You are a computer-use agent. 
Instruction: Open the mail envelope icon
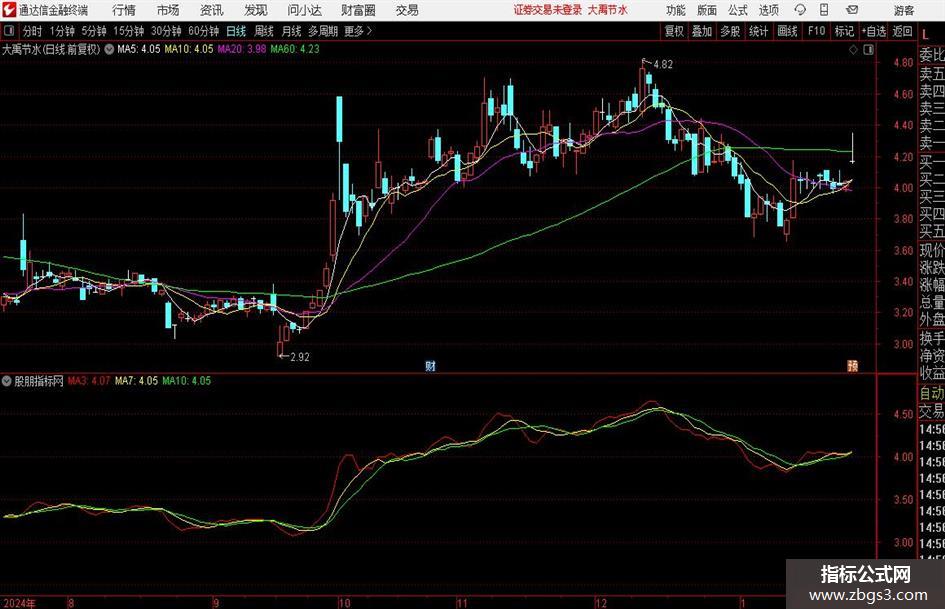[852, 10]
